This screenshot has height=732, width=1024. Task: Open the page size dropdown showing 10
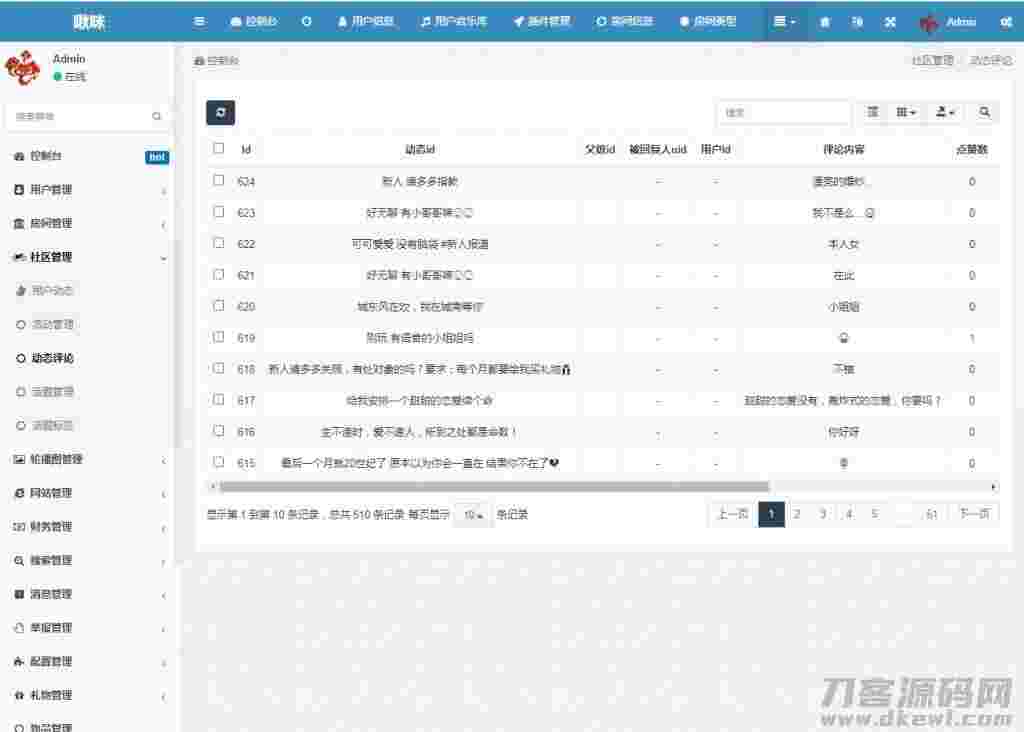(473, 515)
